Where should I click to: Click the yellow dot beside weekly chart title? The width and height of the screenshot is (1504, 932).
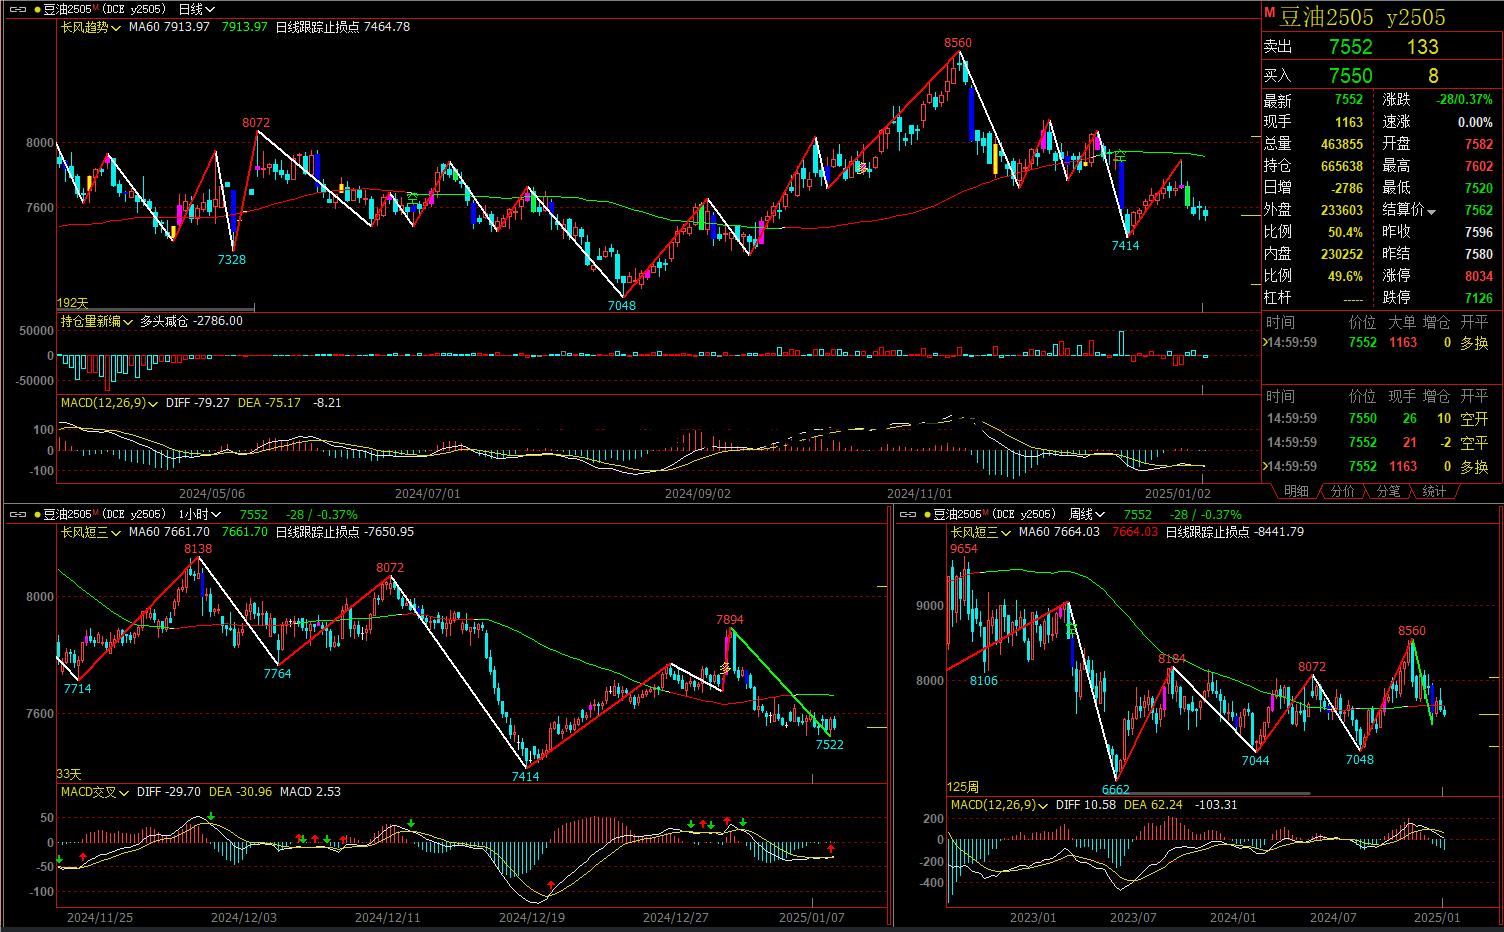coord(926,514)
